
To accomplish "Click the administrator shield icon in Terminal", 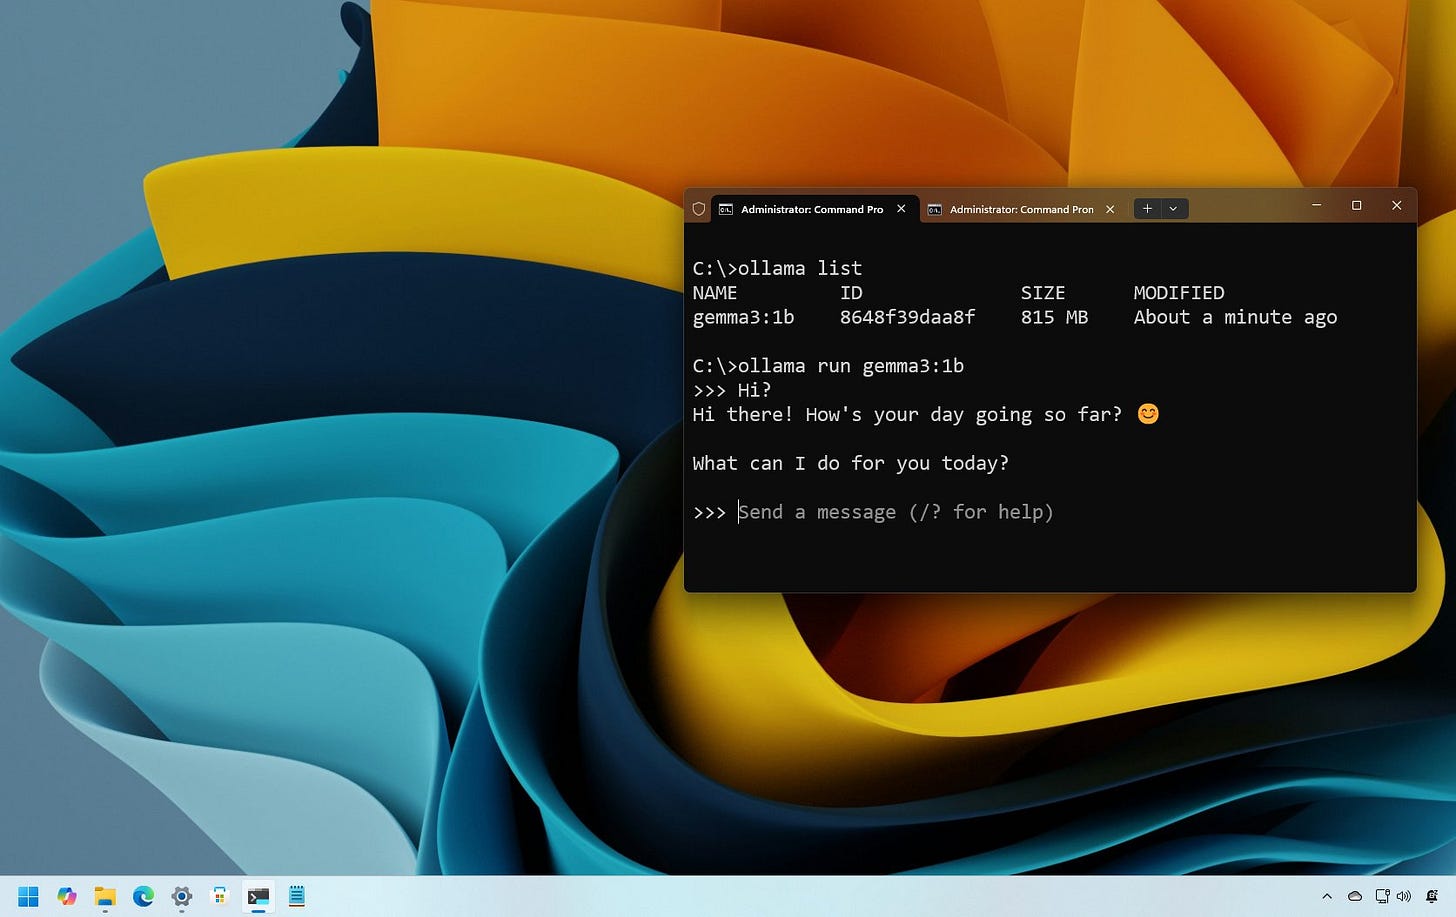I will point(699,209).
